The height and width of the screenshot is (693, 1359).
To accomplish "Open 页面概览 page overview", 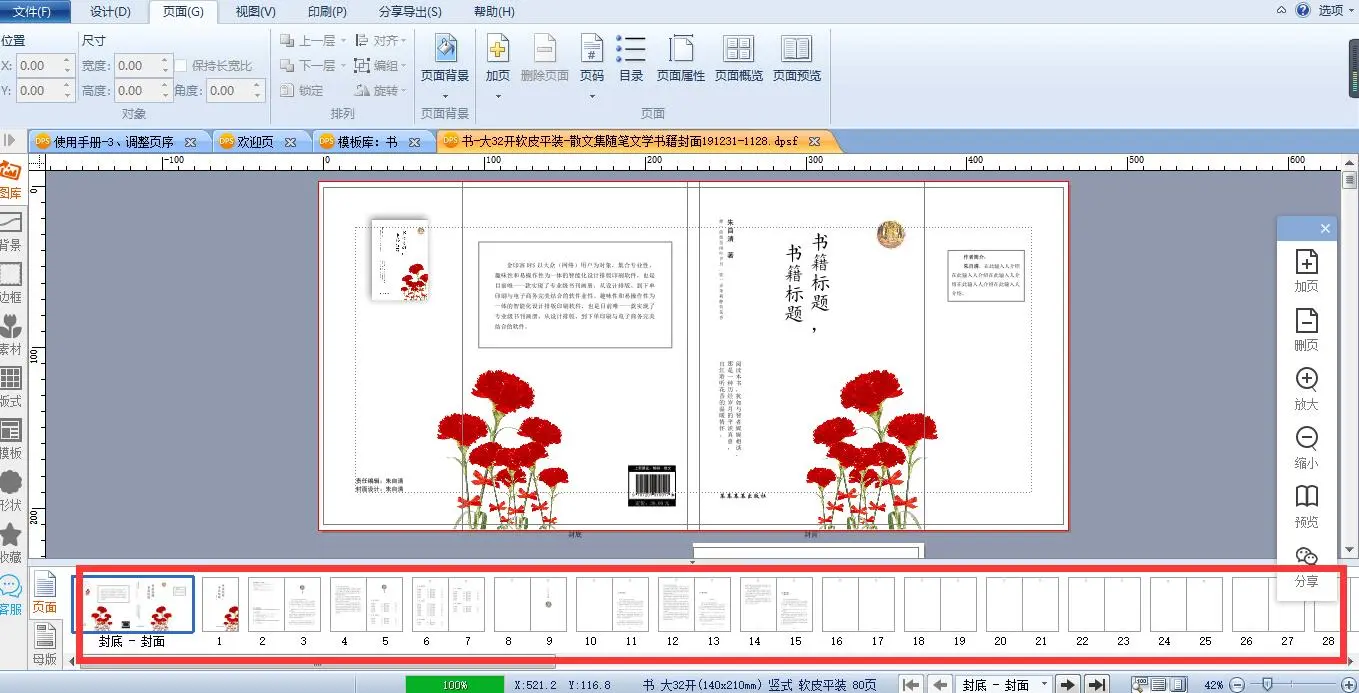I will (x=738, y=58).
